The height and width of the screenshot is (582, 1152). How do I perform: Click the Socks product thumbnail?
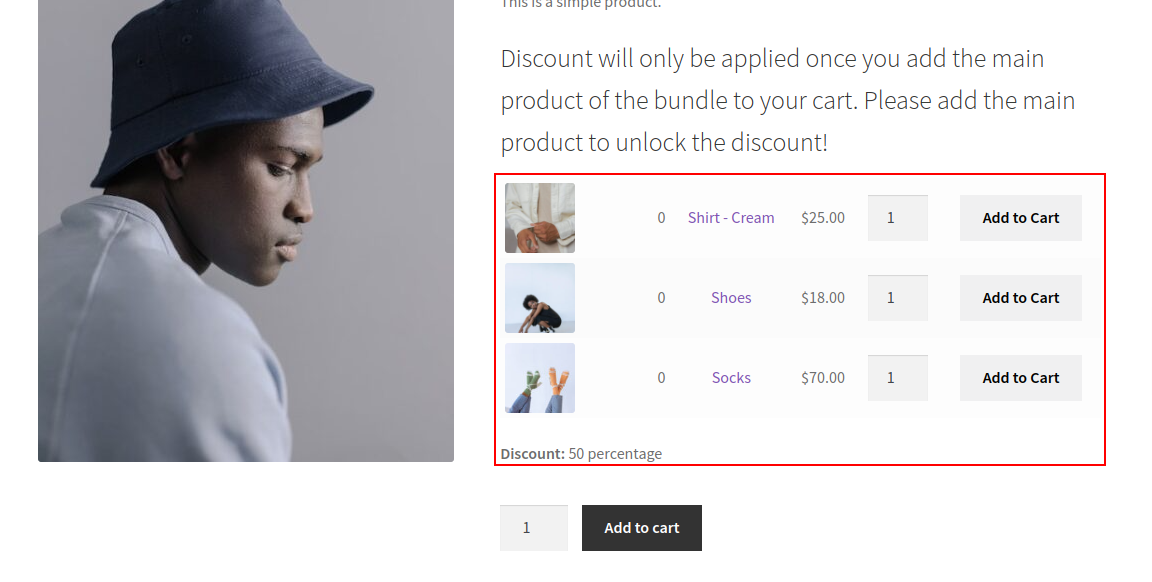coord(539,377)
